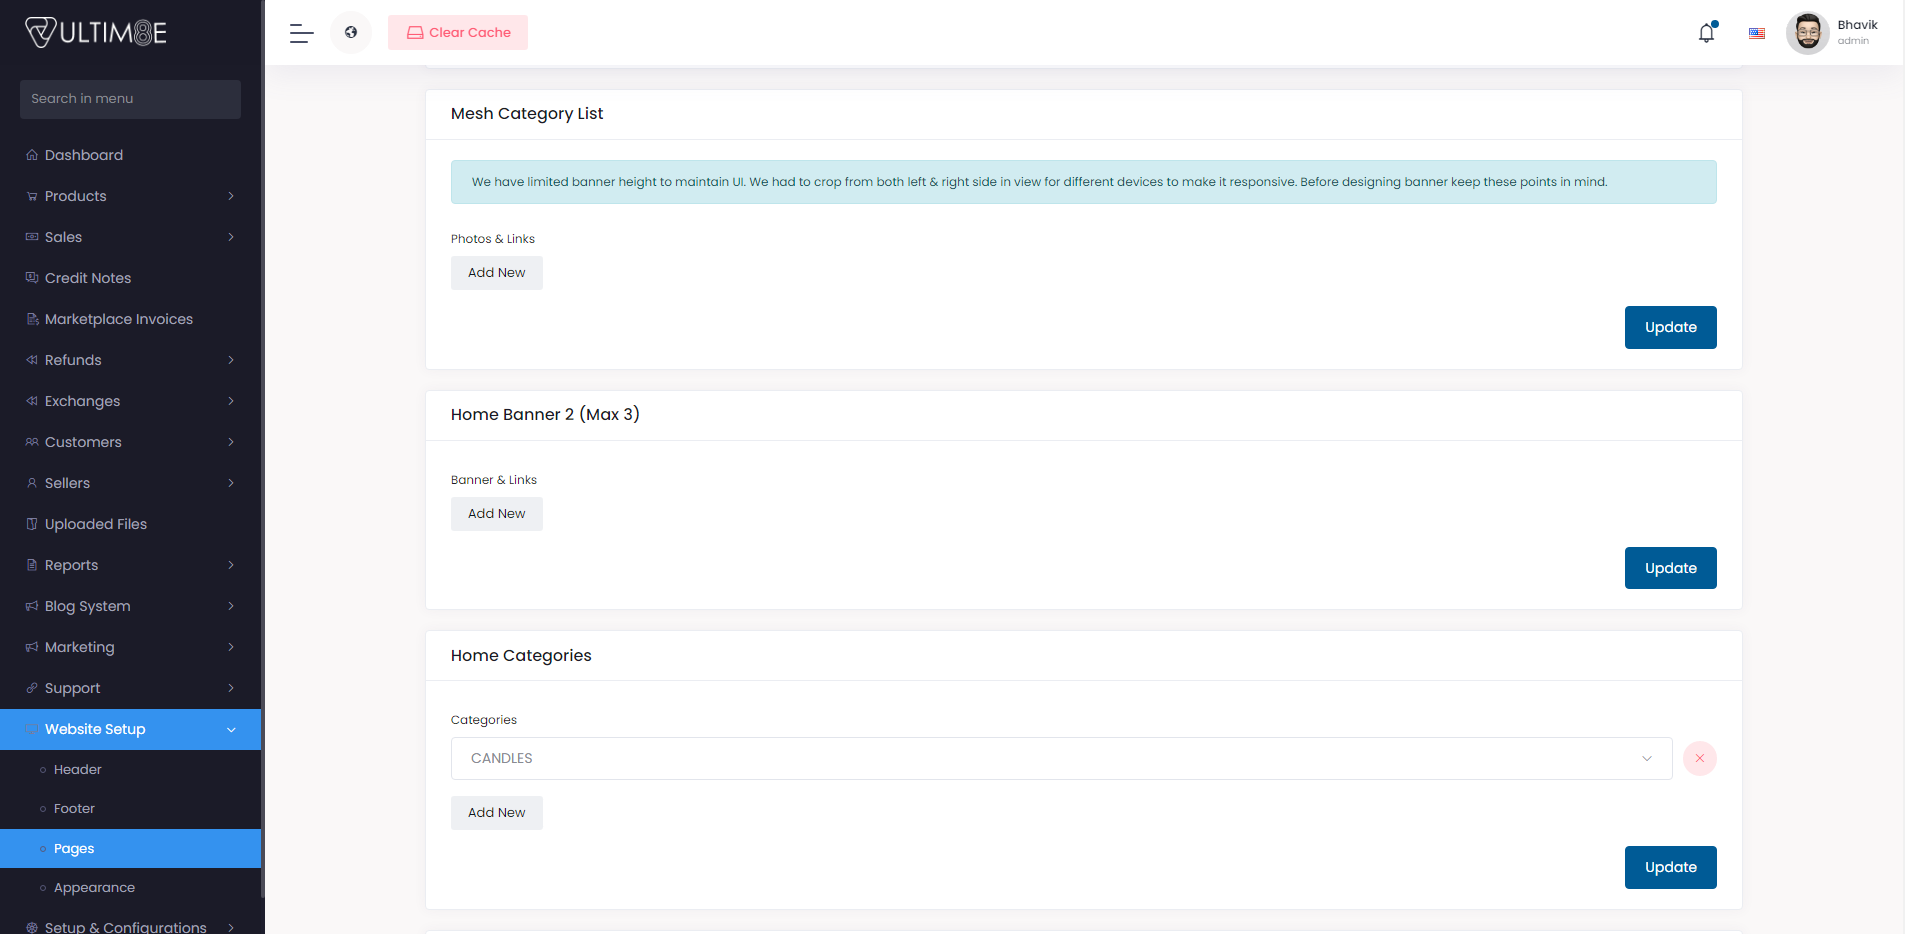
Task: Click the globe icon in the top bar
Action: click(350, 32)
